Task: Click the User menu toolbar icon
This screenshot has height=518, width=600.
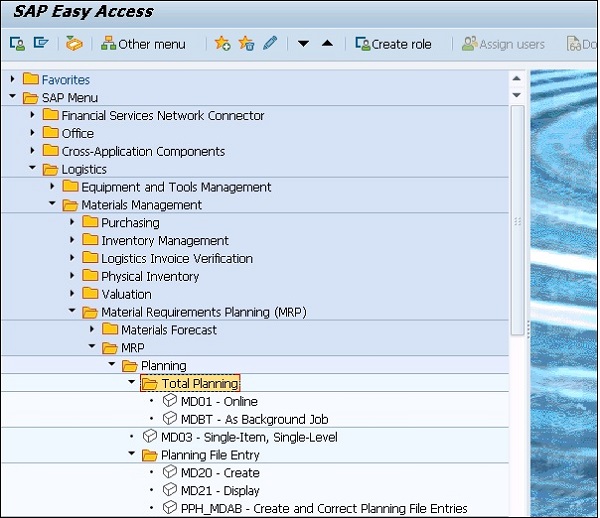Action: pyautogui.click(x=17, y=44)
